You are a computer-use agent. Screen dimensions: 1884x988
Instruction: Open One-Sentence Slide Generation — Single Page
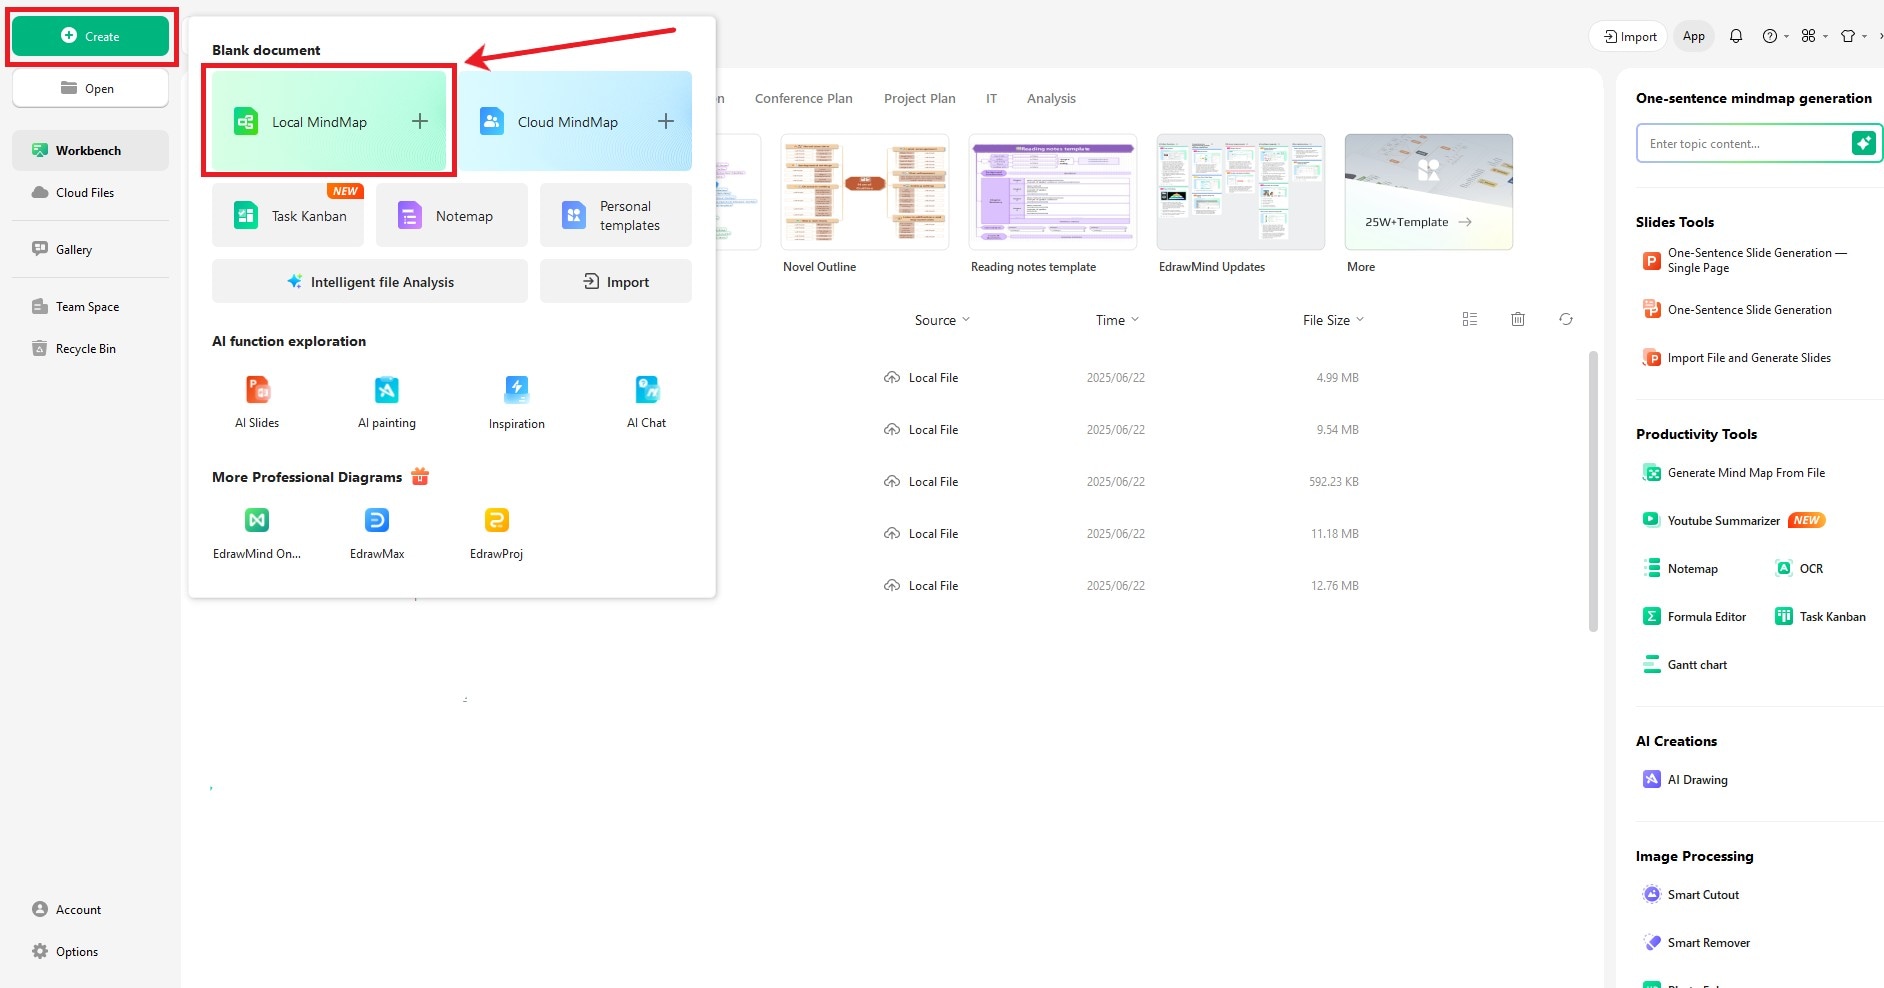point(1746,260)
